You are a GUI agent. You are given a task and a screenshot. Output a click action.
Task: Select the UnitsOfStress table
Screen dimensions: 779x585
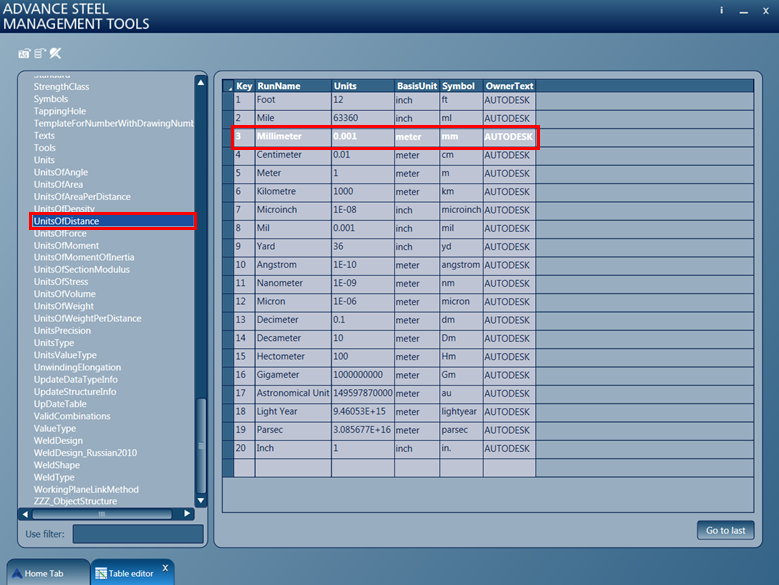(61, 282)
